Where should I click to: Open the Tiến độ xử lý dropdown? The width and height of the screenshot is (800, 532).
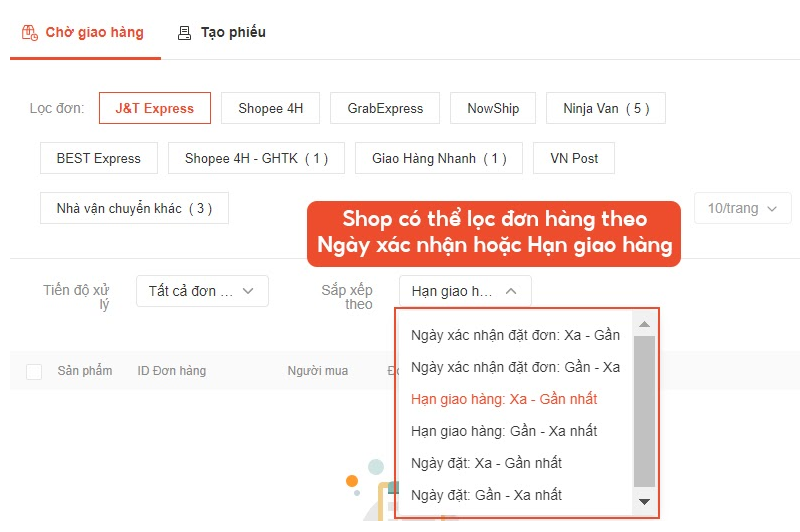point(202,291)
